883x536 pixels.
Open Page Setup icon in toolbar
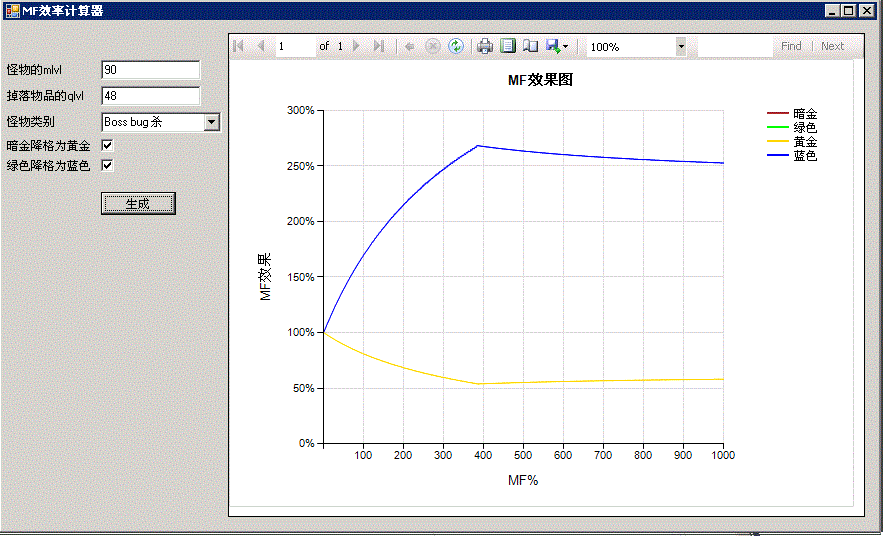530,46
